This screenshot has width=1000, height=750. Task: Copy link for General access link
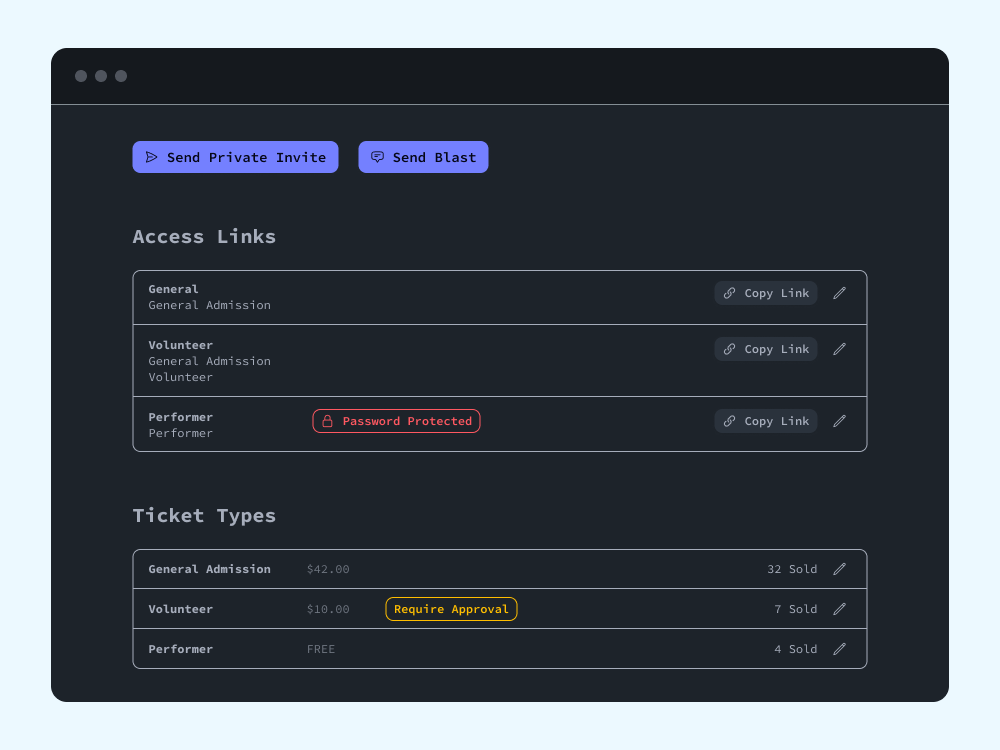point(765,293)
